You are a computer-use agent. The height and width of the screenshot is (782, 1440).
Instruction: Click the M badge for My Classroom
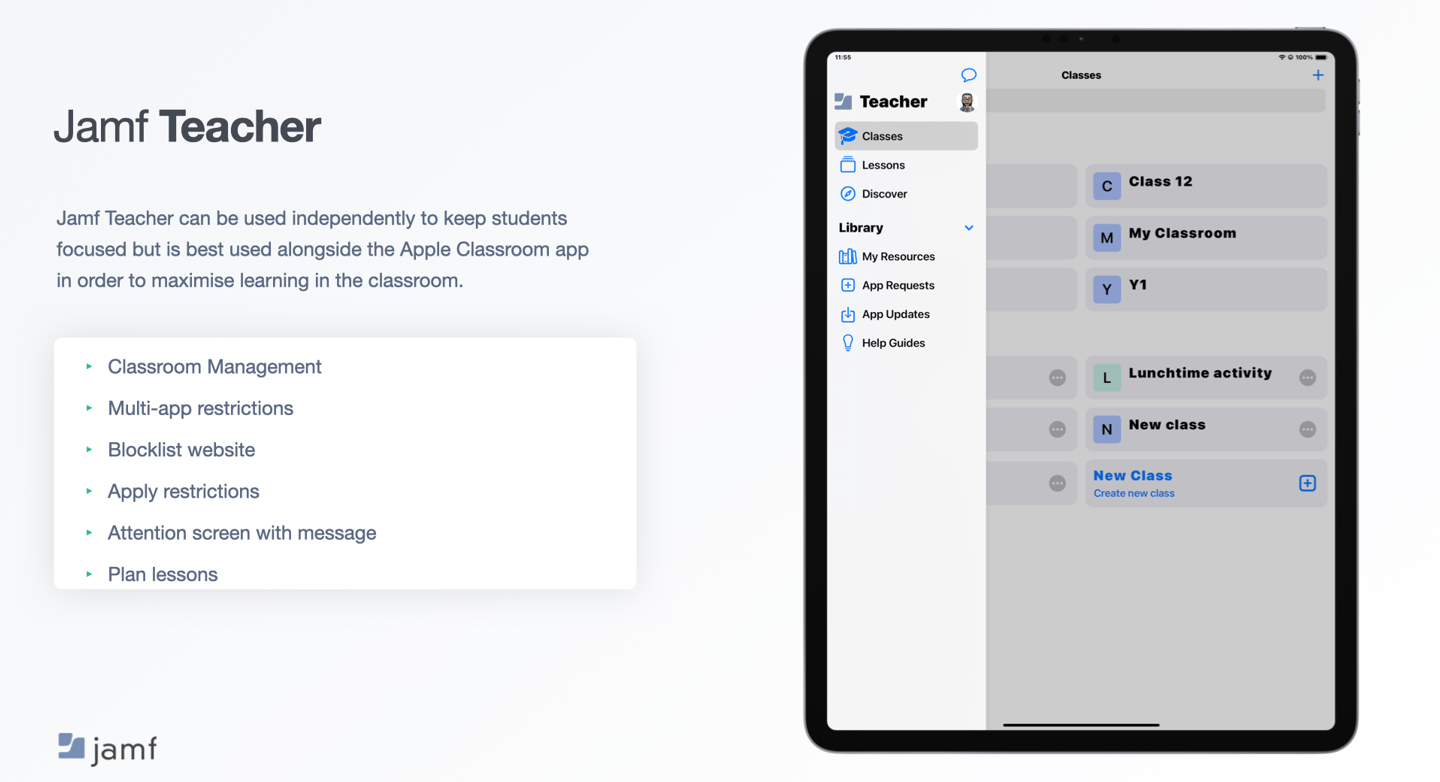point(1107,238)
